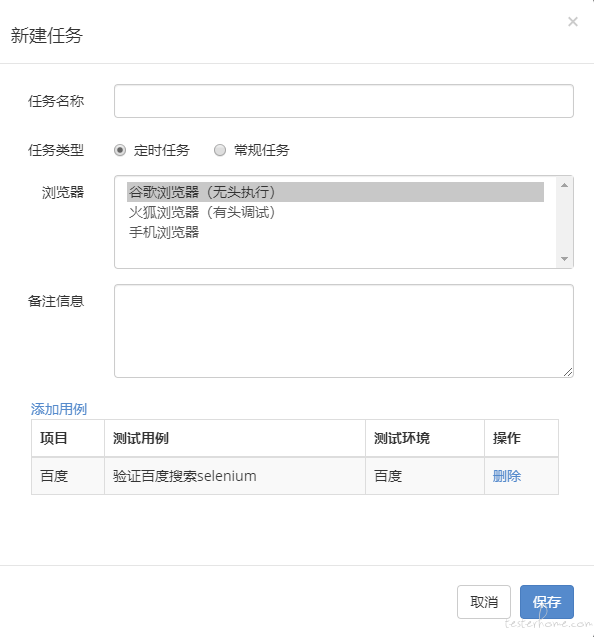Click the textarea resize handle of 备注信息
The image size is (594, 637).
[x=568, y=372]
